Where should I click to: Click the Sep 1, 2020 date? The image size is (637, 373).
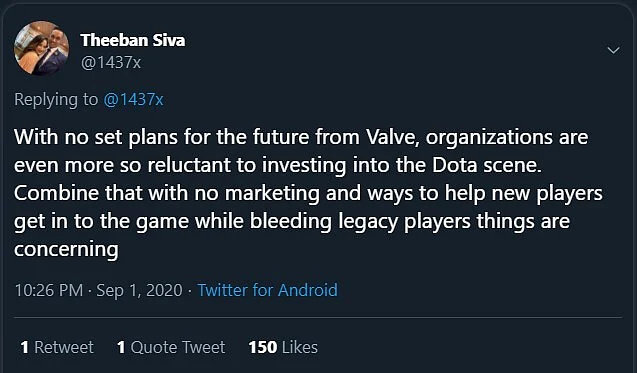pos(139,291)
